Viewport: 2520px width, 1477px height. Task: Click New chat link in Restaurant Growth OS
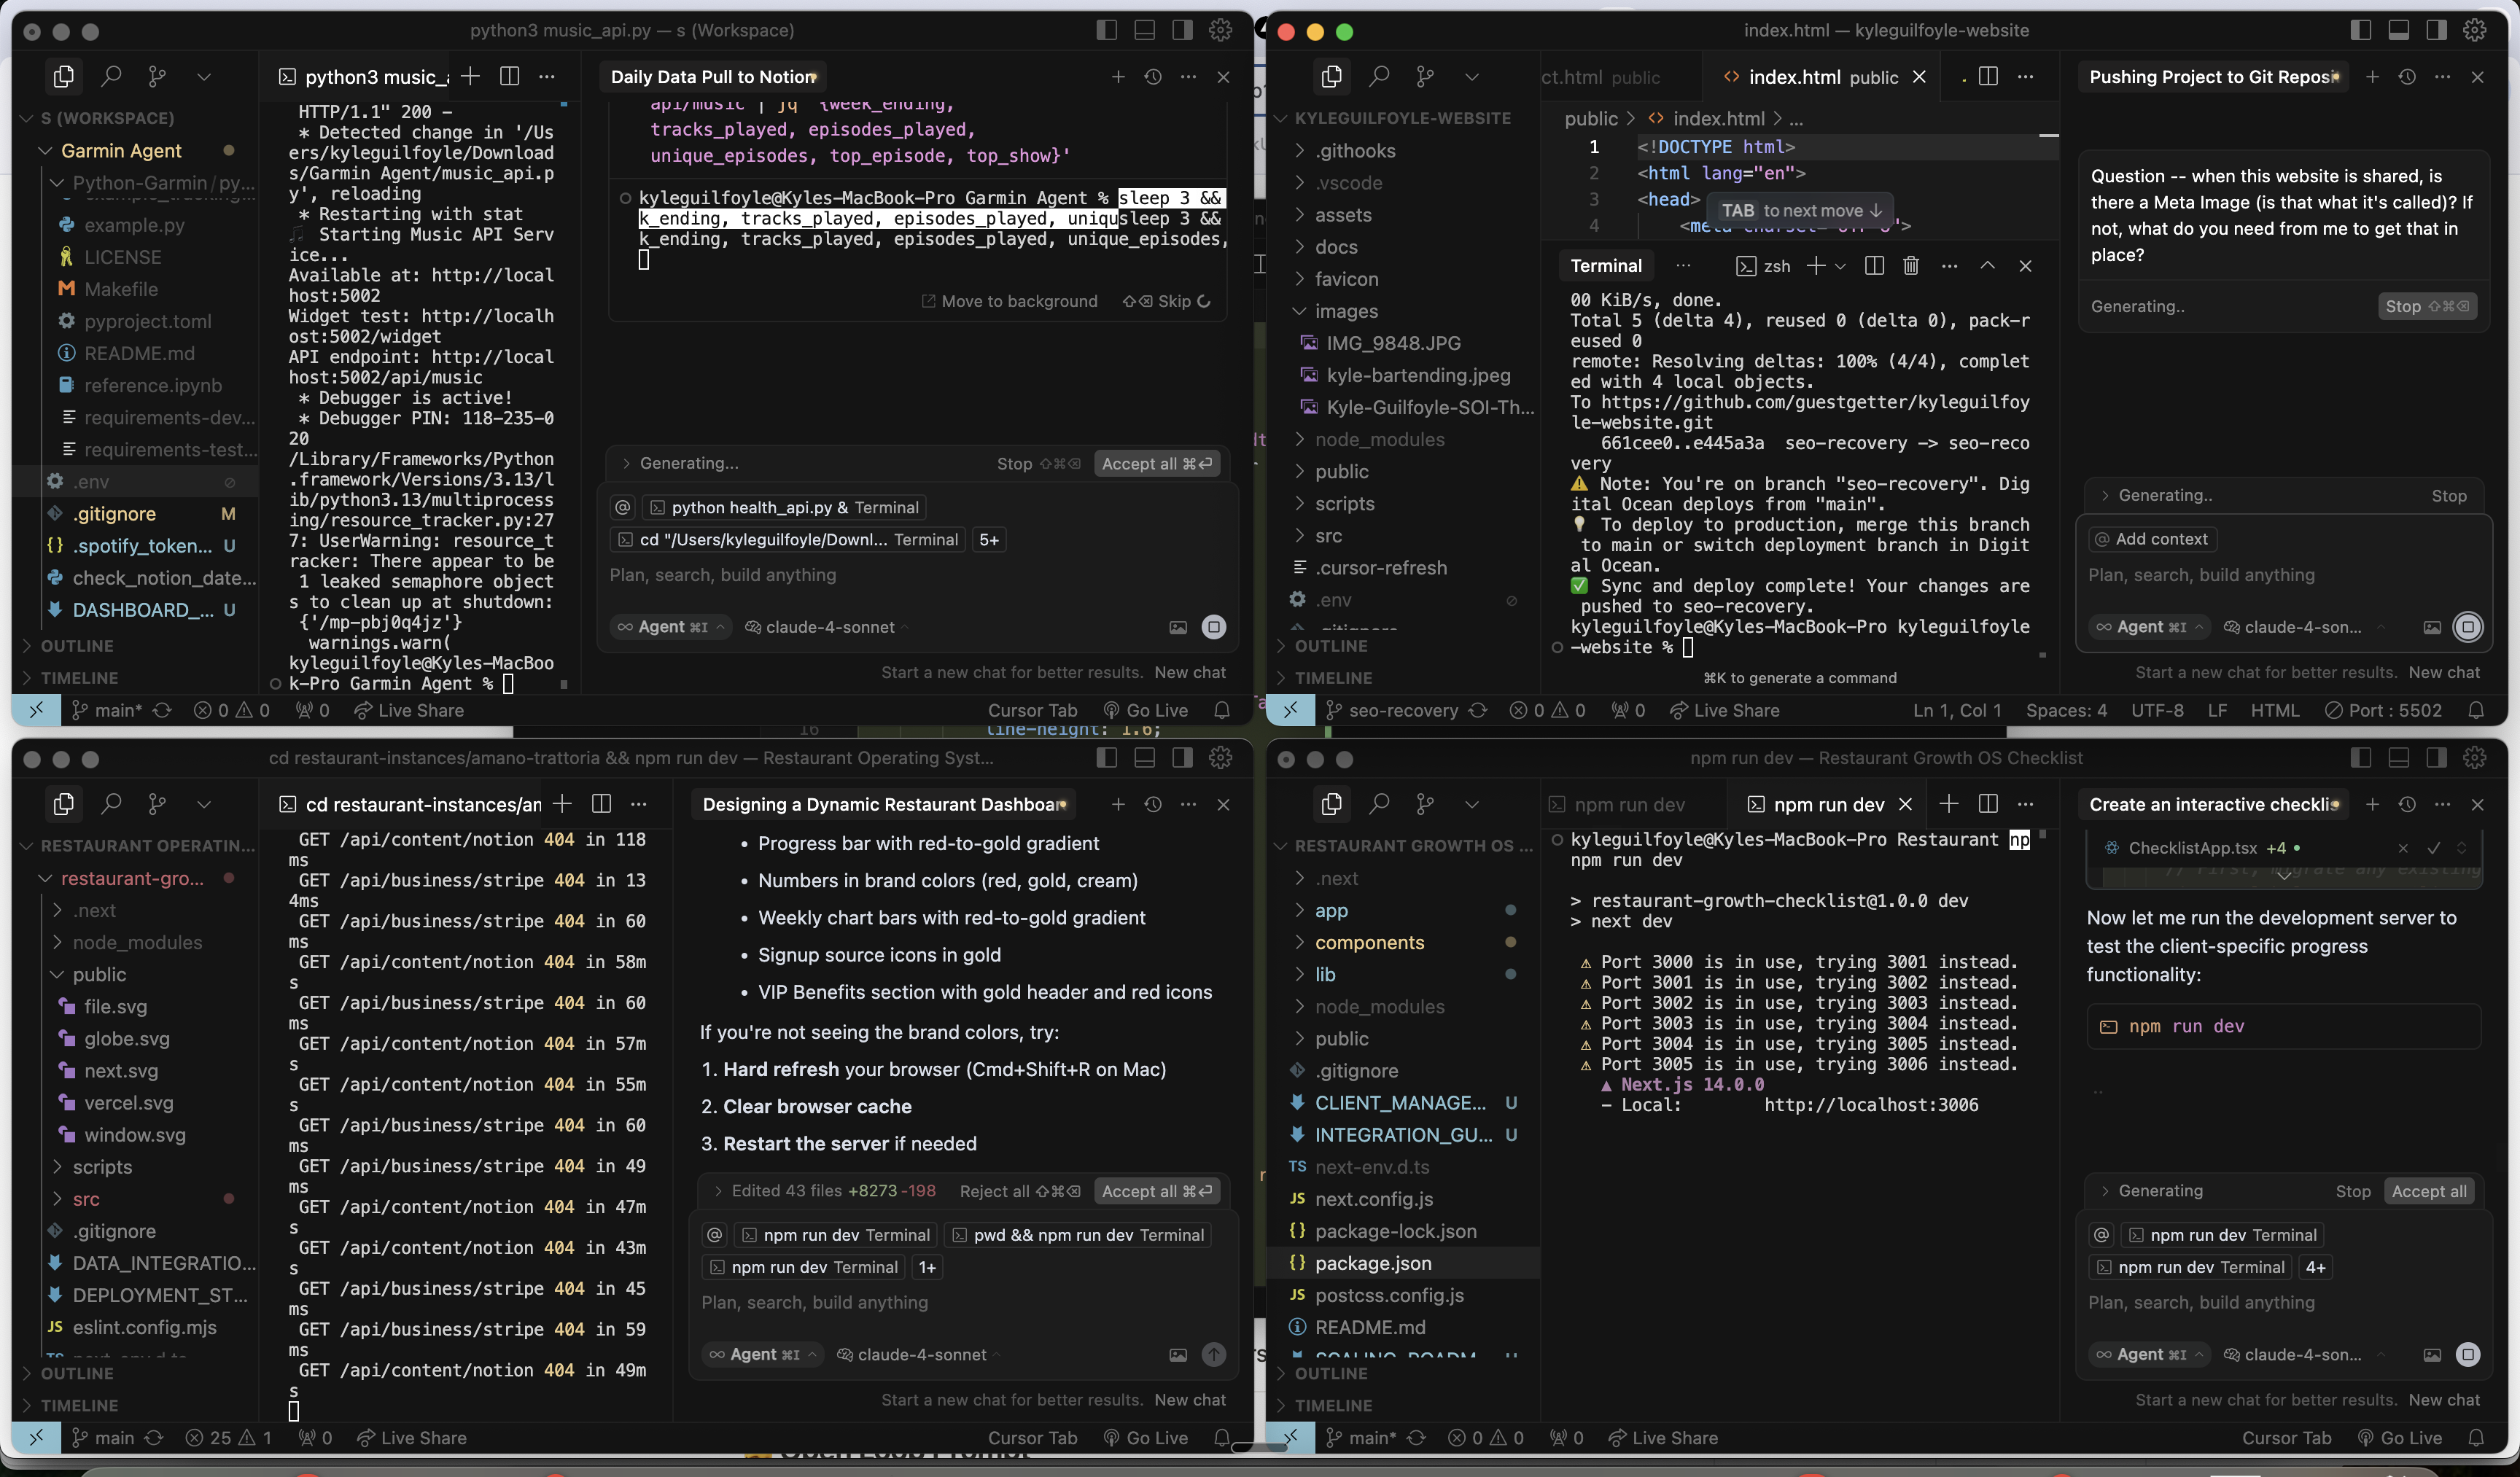(x=2444, y=1400)
